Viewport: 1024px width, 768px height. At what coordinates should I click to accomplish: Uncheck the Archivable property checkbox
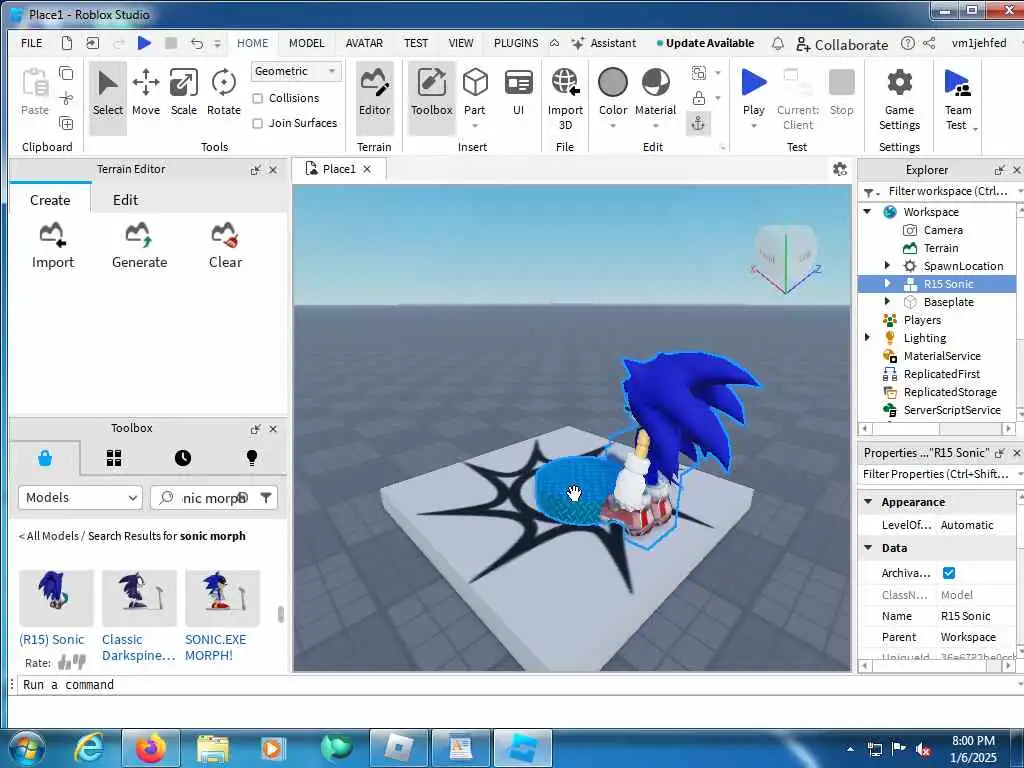point(949,573)
